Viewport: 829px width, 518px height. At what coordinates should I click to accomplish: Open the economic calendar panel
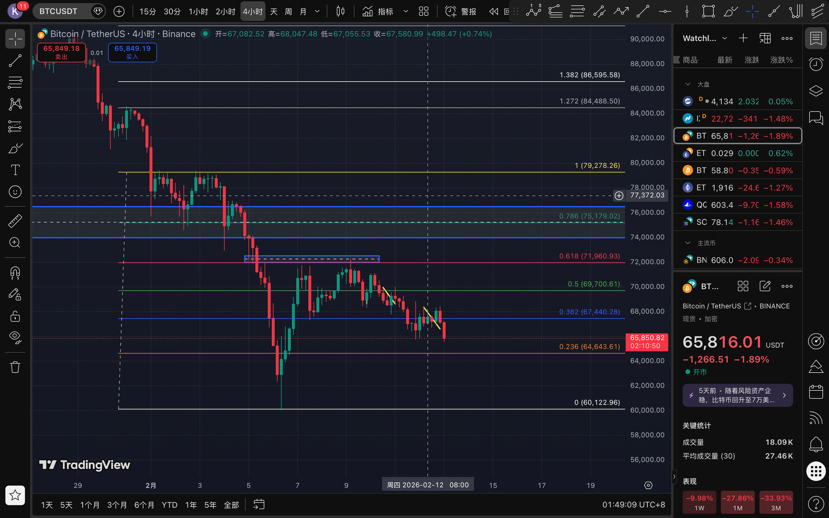tap(816, 392)
